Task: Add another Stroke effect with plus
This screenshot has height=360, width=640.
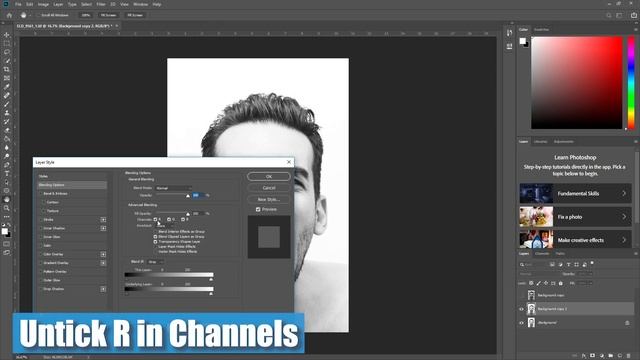Action: [103, 220]
